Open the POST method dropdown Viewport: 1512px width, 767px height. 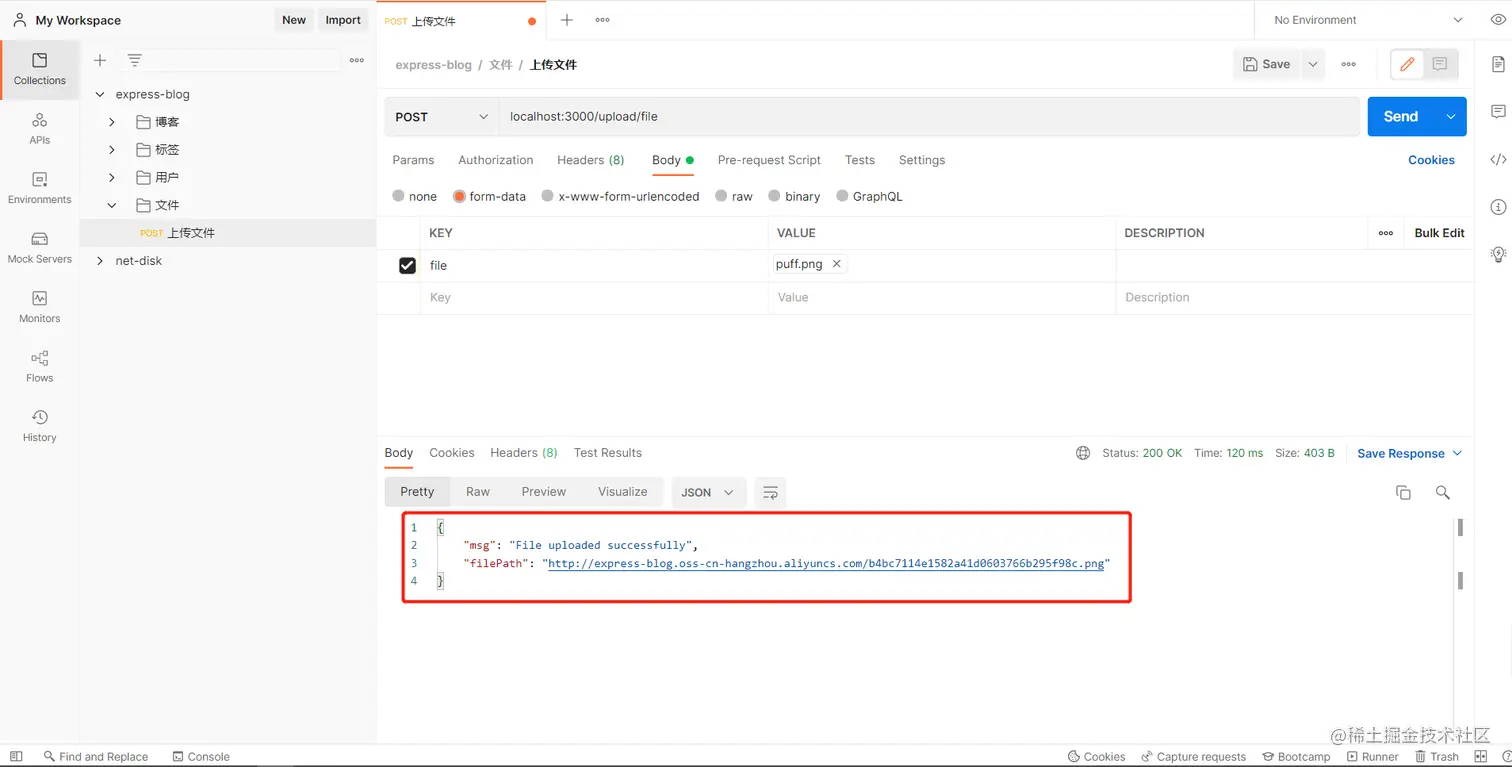click(x=442, y=117)
